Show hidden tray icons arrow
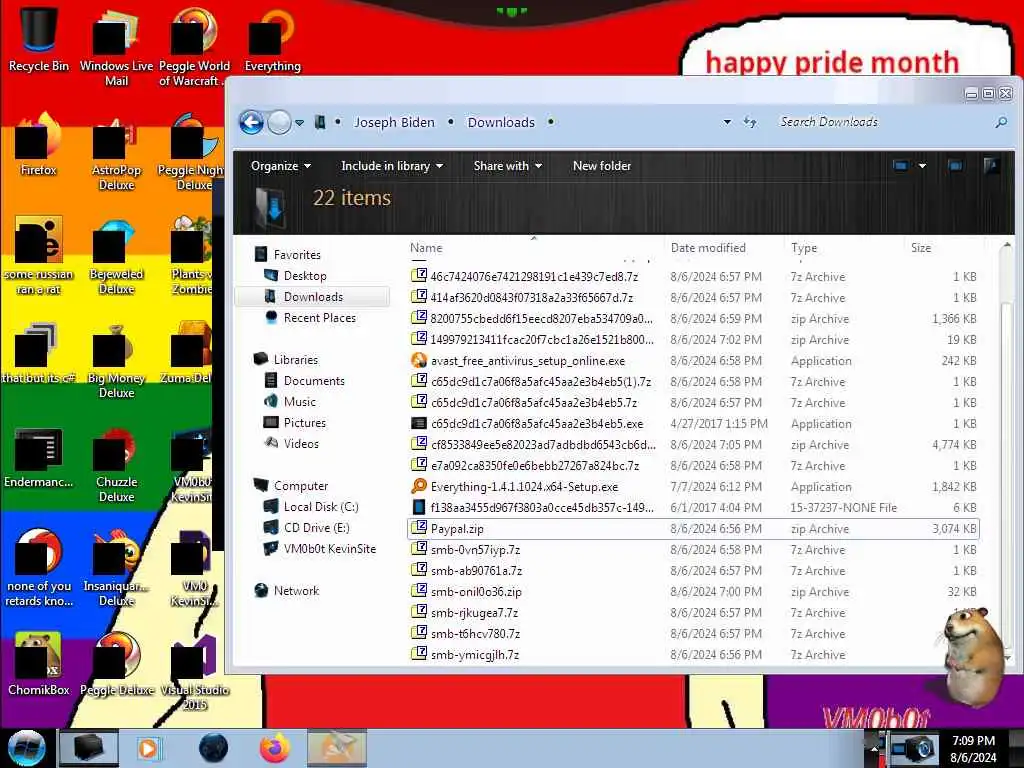This screenshot has height=768, width=1024. (x=873, y=749)
